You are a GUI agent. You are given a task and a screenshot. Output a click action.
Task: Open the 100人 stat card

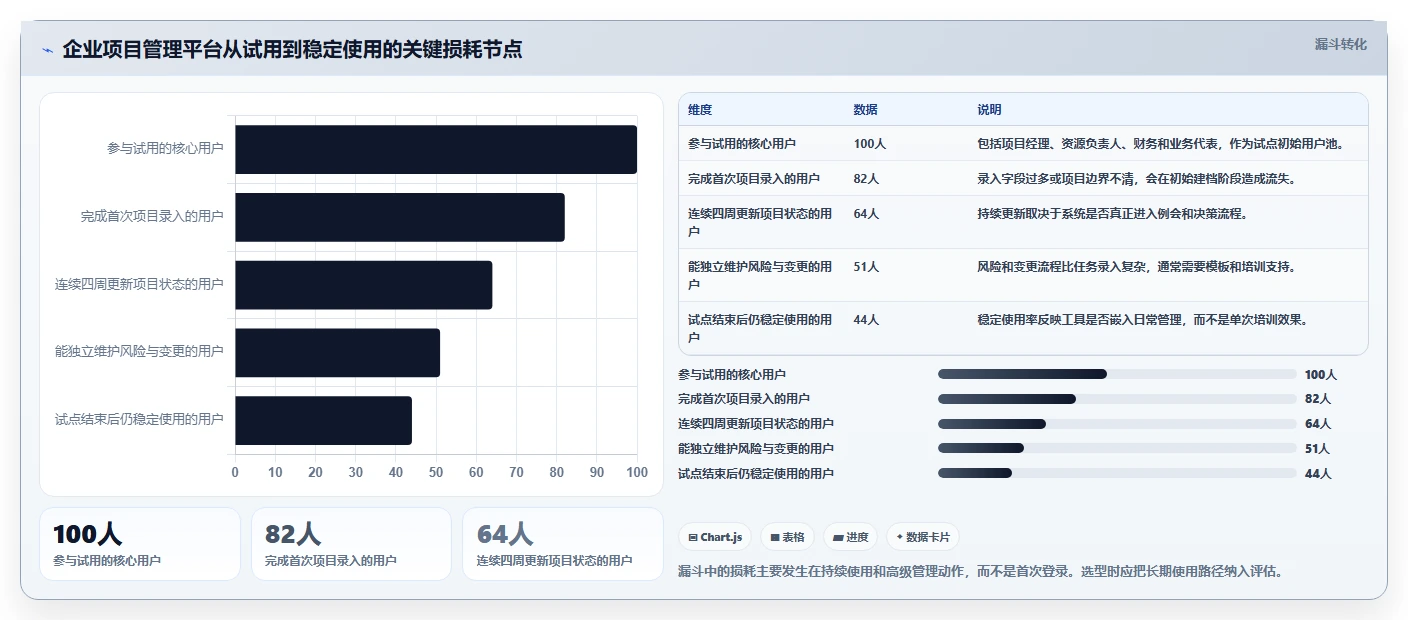(x=140, y=544)
